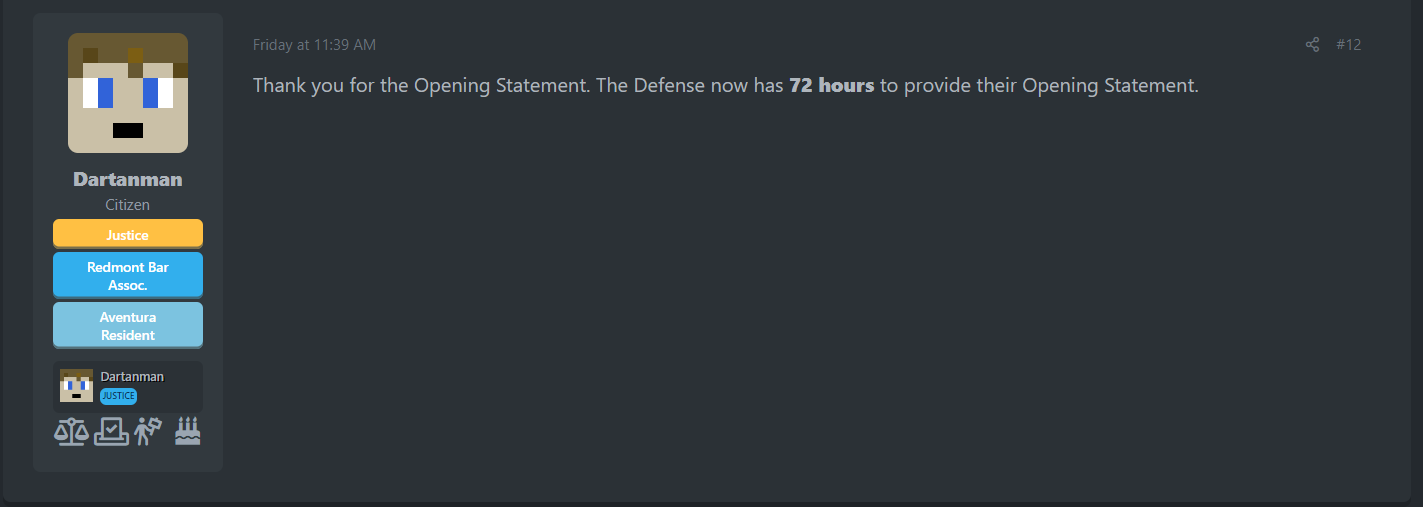Click the Aventura Resident banner

(128, 326)
